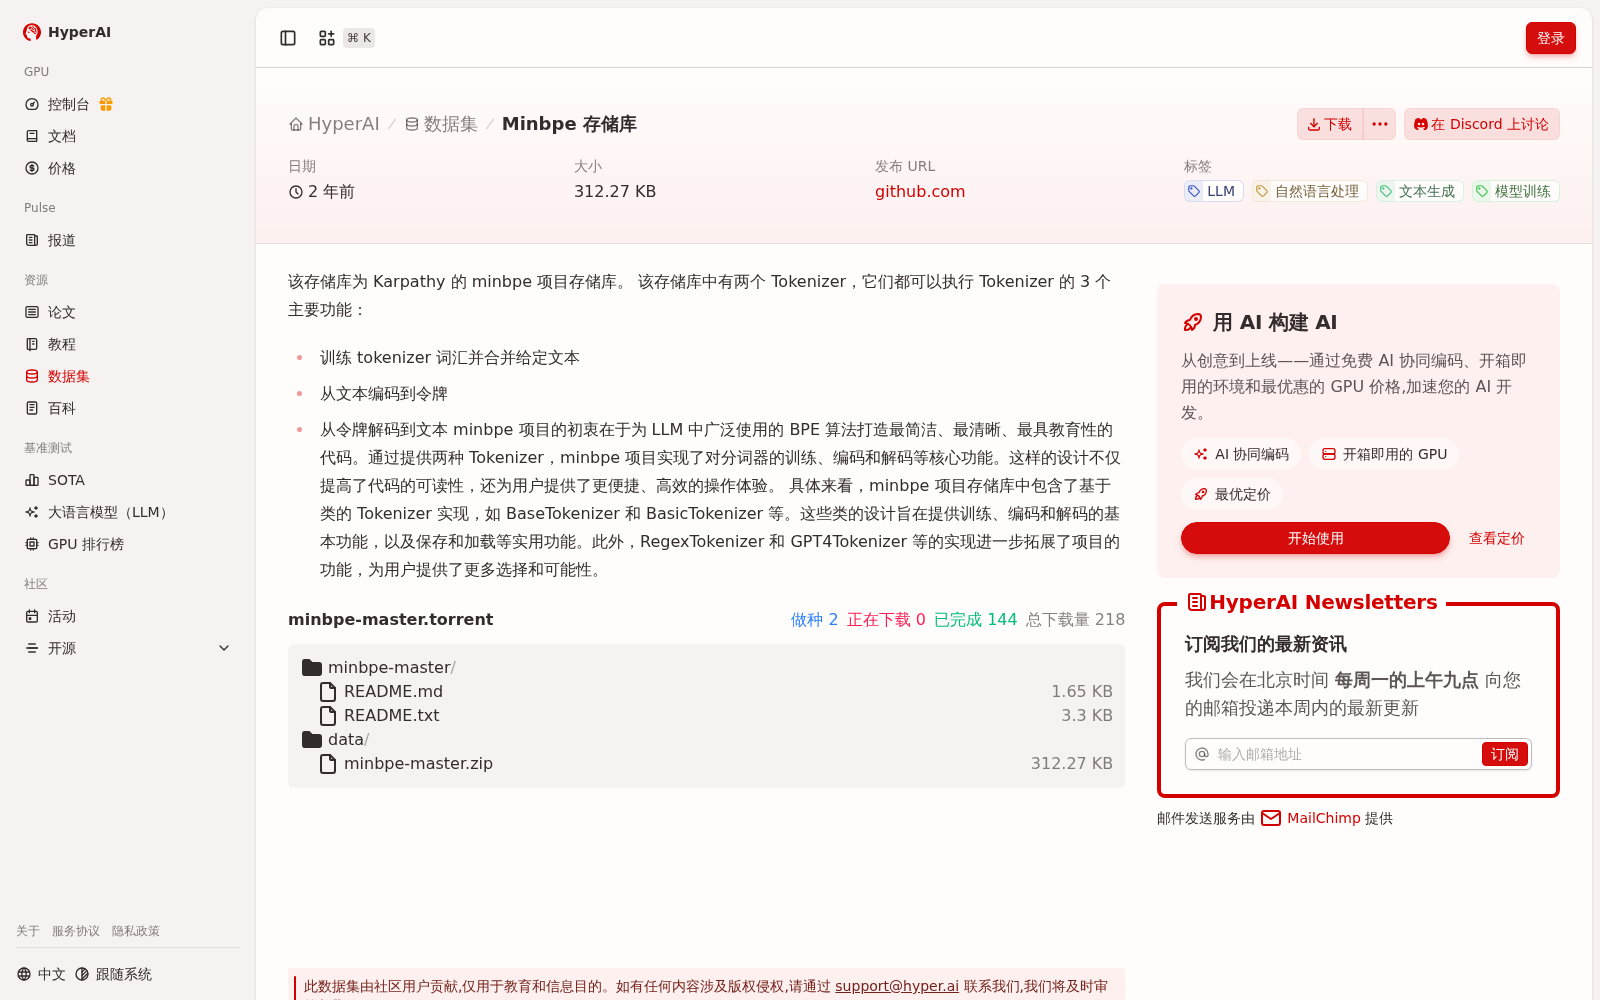Click 在 Discord 上讨论 button
1600x1000 pixels.
pyautogui.click(x=1481, y=124)
